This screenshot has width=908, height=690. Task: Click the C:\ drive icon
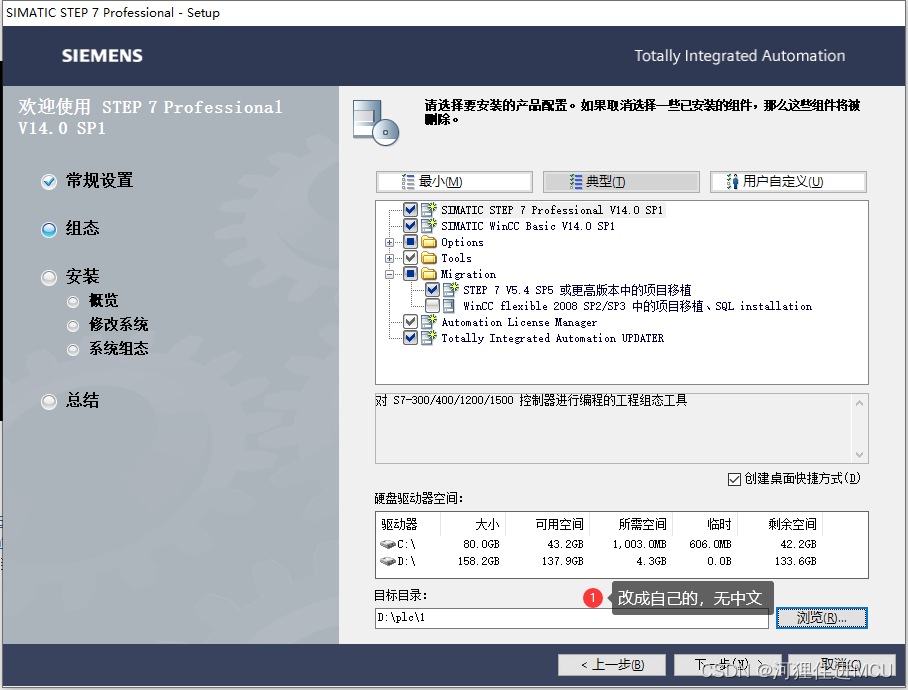click(x=387, y=545)
